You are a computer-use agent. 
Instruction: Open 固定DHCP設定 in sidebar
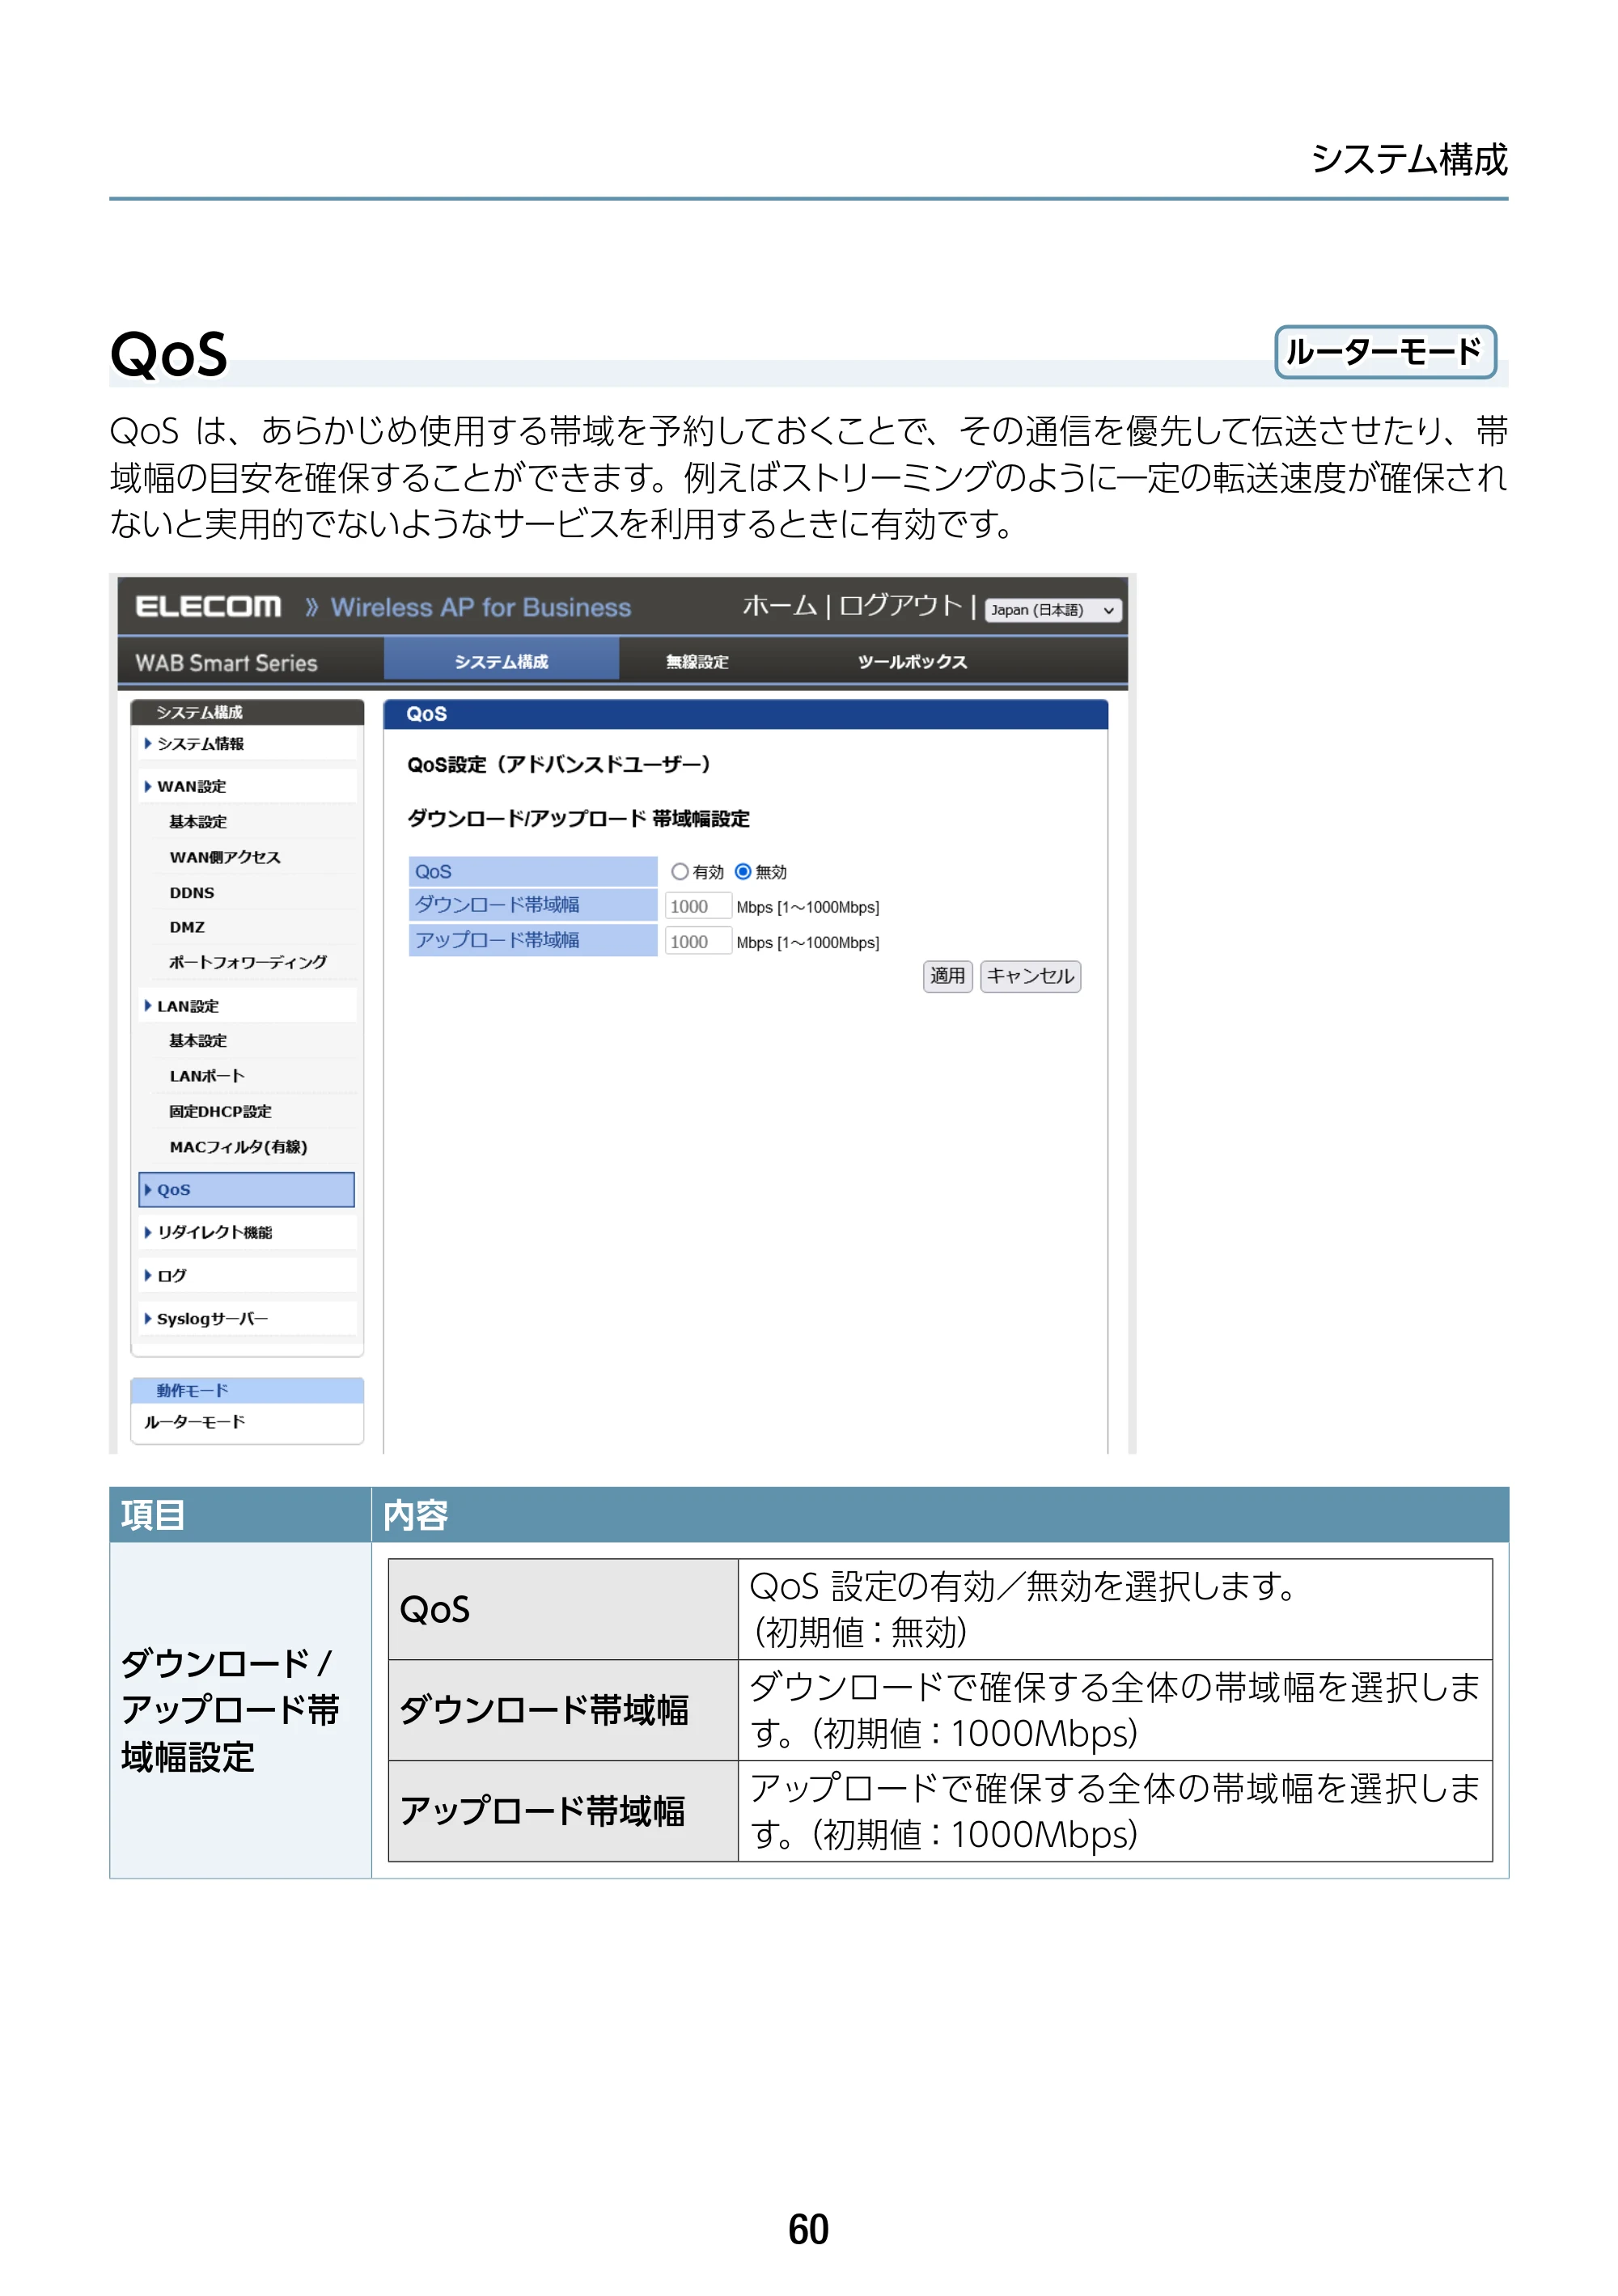click(x=220, y=1111)
